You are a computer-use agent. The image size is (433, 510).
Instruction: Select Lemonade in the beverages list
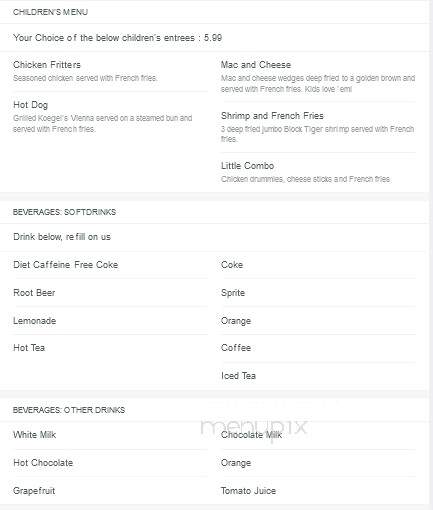tap(34, 321)
